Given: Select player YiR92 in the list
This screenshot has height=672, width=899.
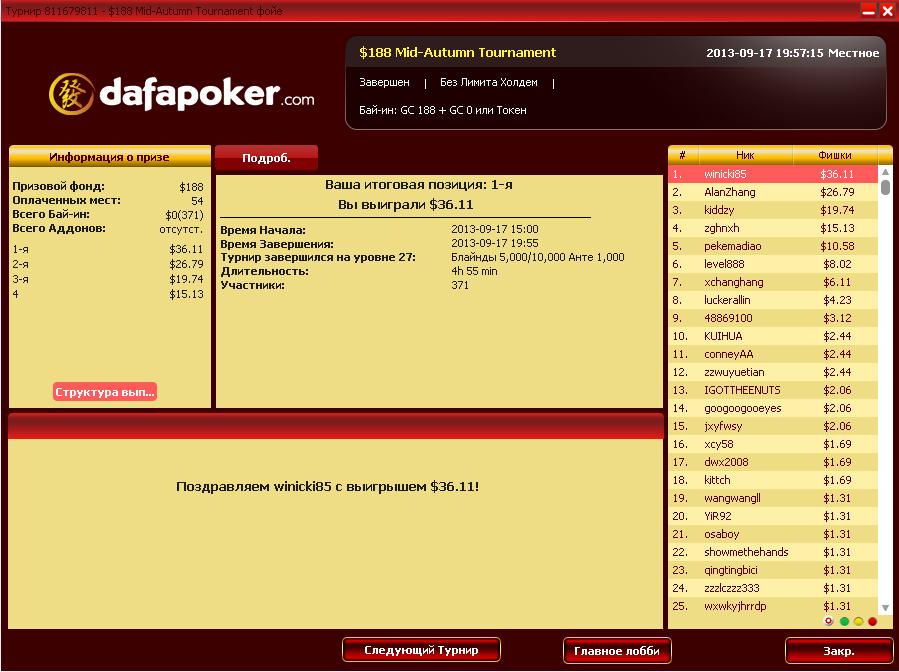Looking at the screenshot, I should 773,516.
